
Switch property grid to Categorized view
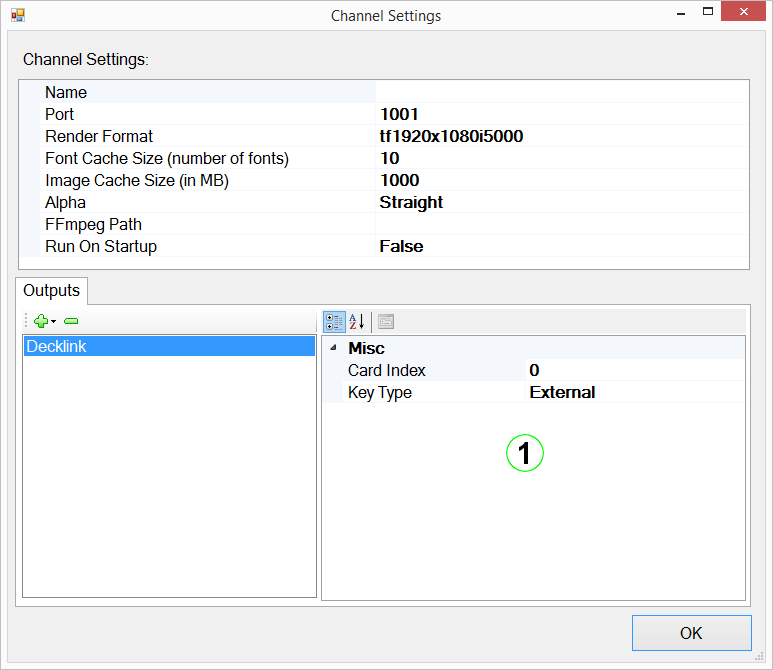coord(334,322)
